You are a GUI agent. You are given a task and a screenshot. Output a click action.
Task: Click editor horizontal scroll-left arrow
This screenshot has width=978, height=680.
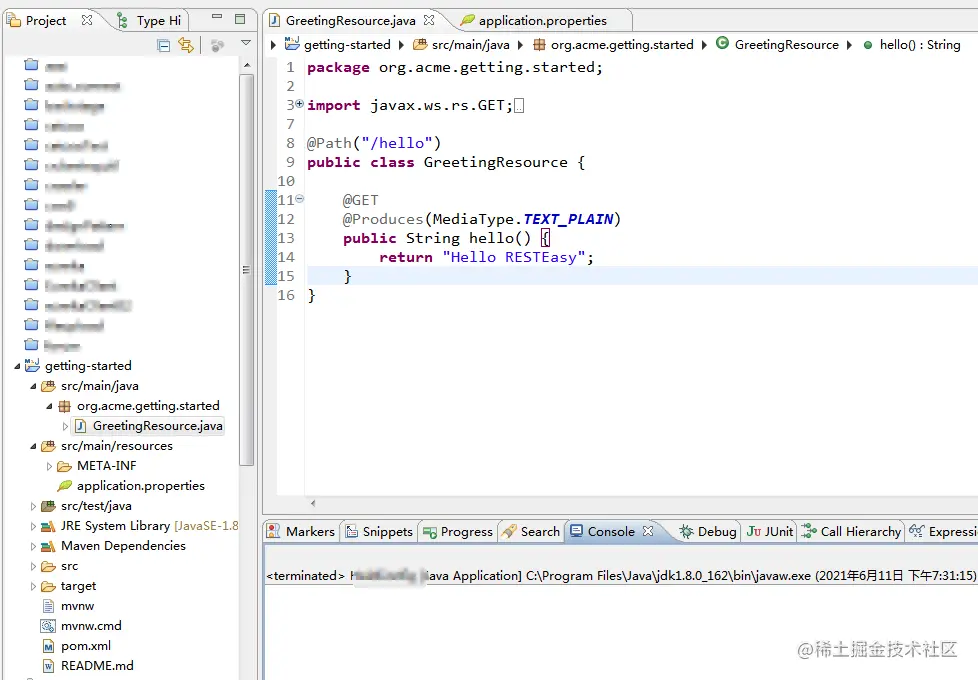(x=312, y=503)
